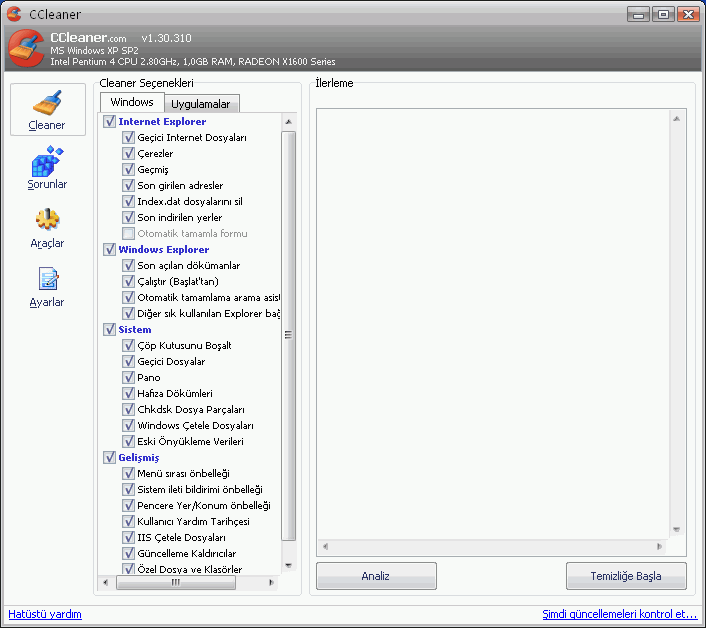
Task: Toggle Çöp Kutusunu Boşalt checkbox
Action: coord(128,345)
